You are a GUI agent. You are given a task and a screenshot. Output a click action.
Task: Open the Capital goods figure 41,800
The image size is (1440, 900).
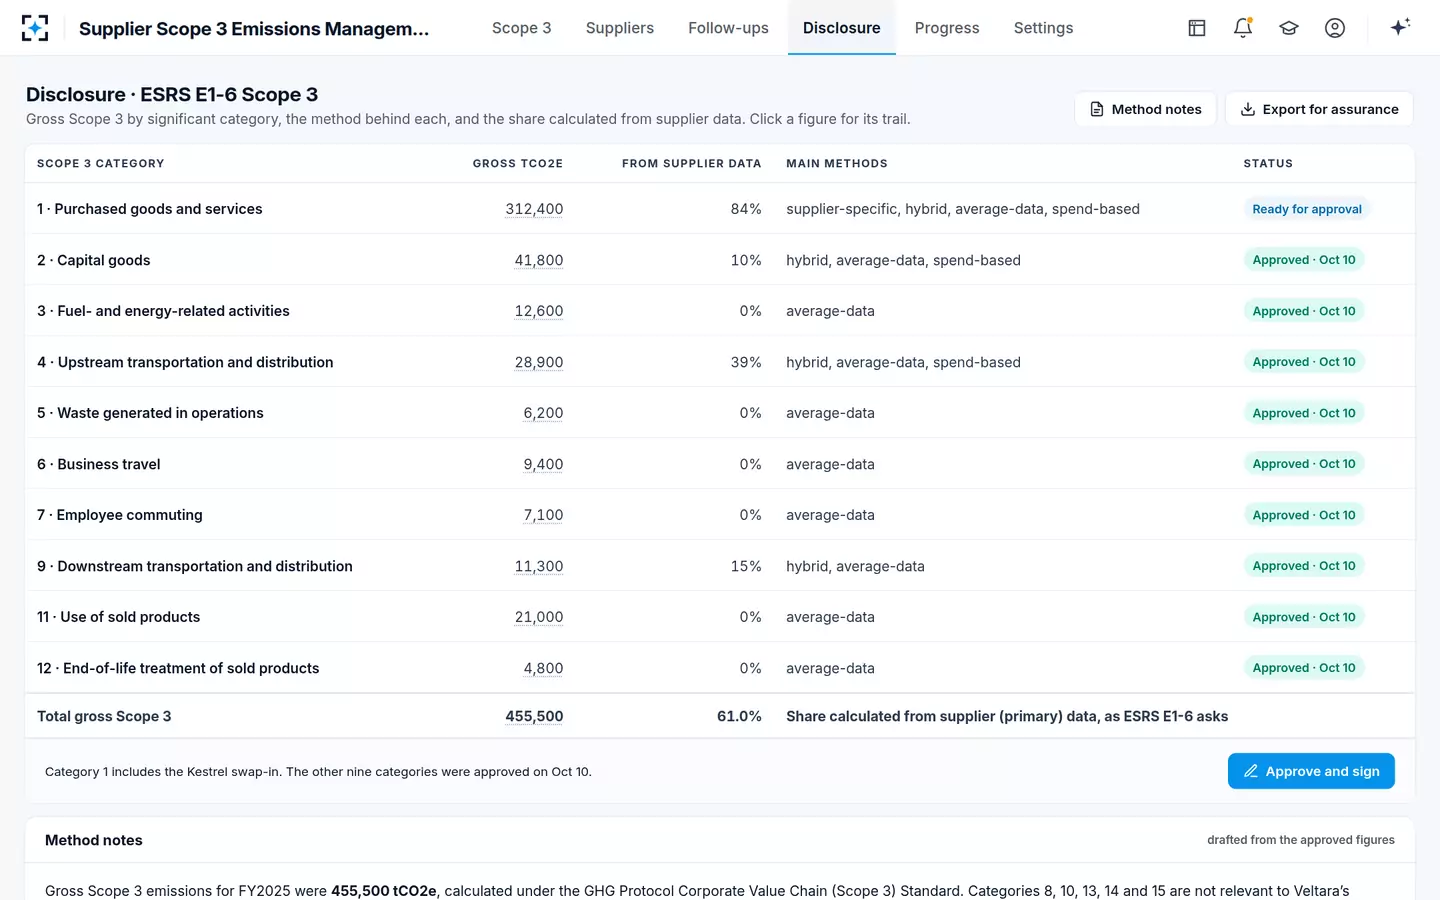[539, 260]
